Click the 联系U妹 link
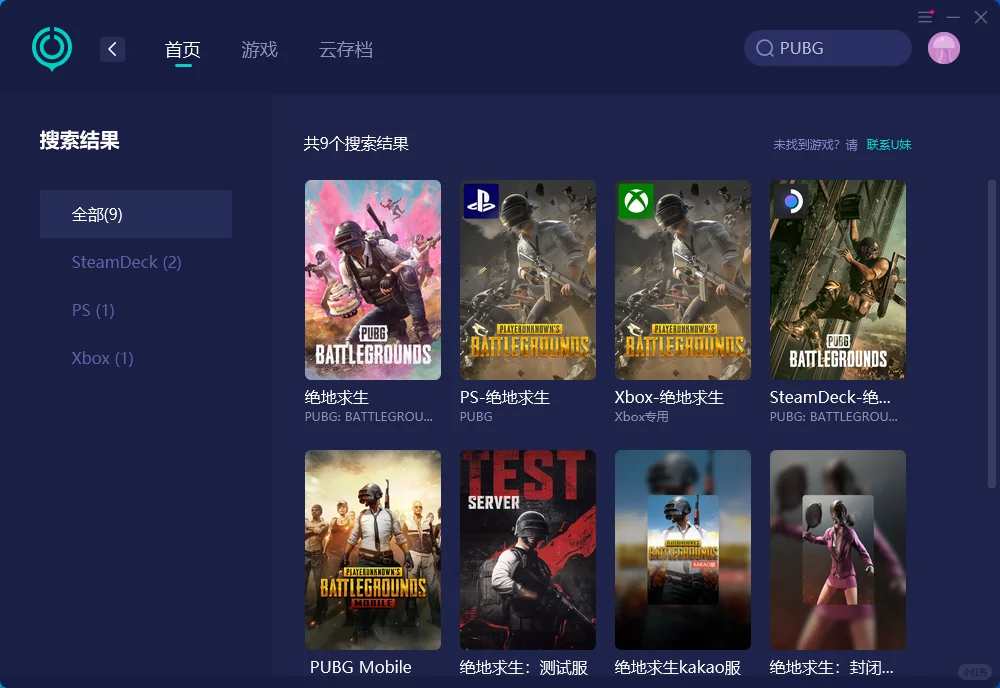The image size is (1000, 688). pyautogui.click(x=889, y=145)
